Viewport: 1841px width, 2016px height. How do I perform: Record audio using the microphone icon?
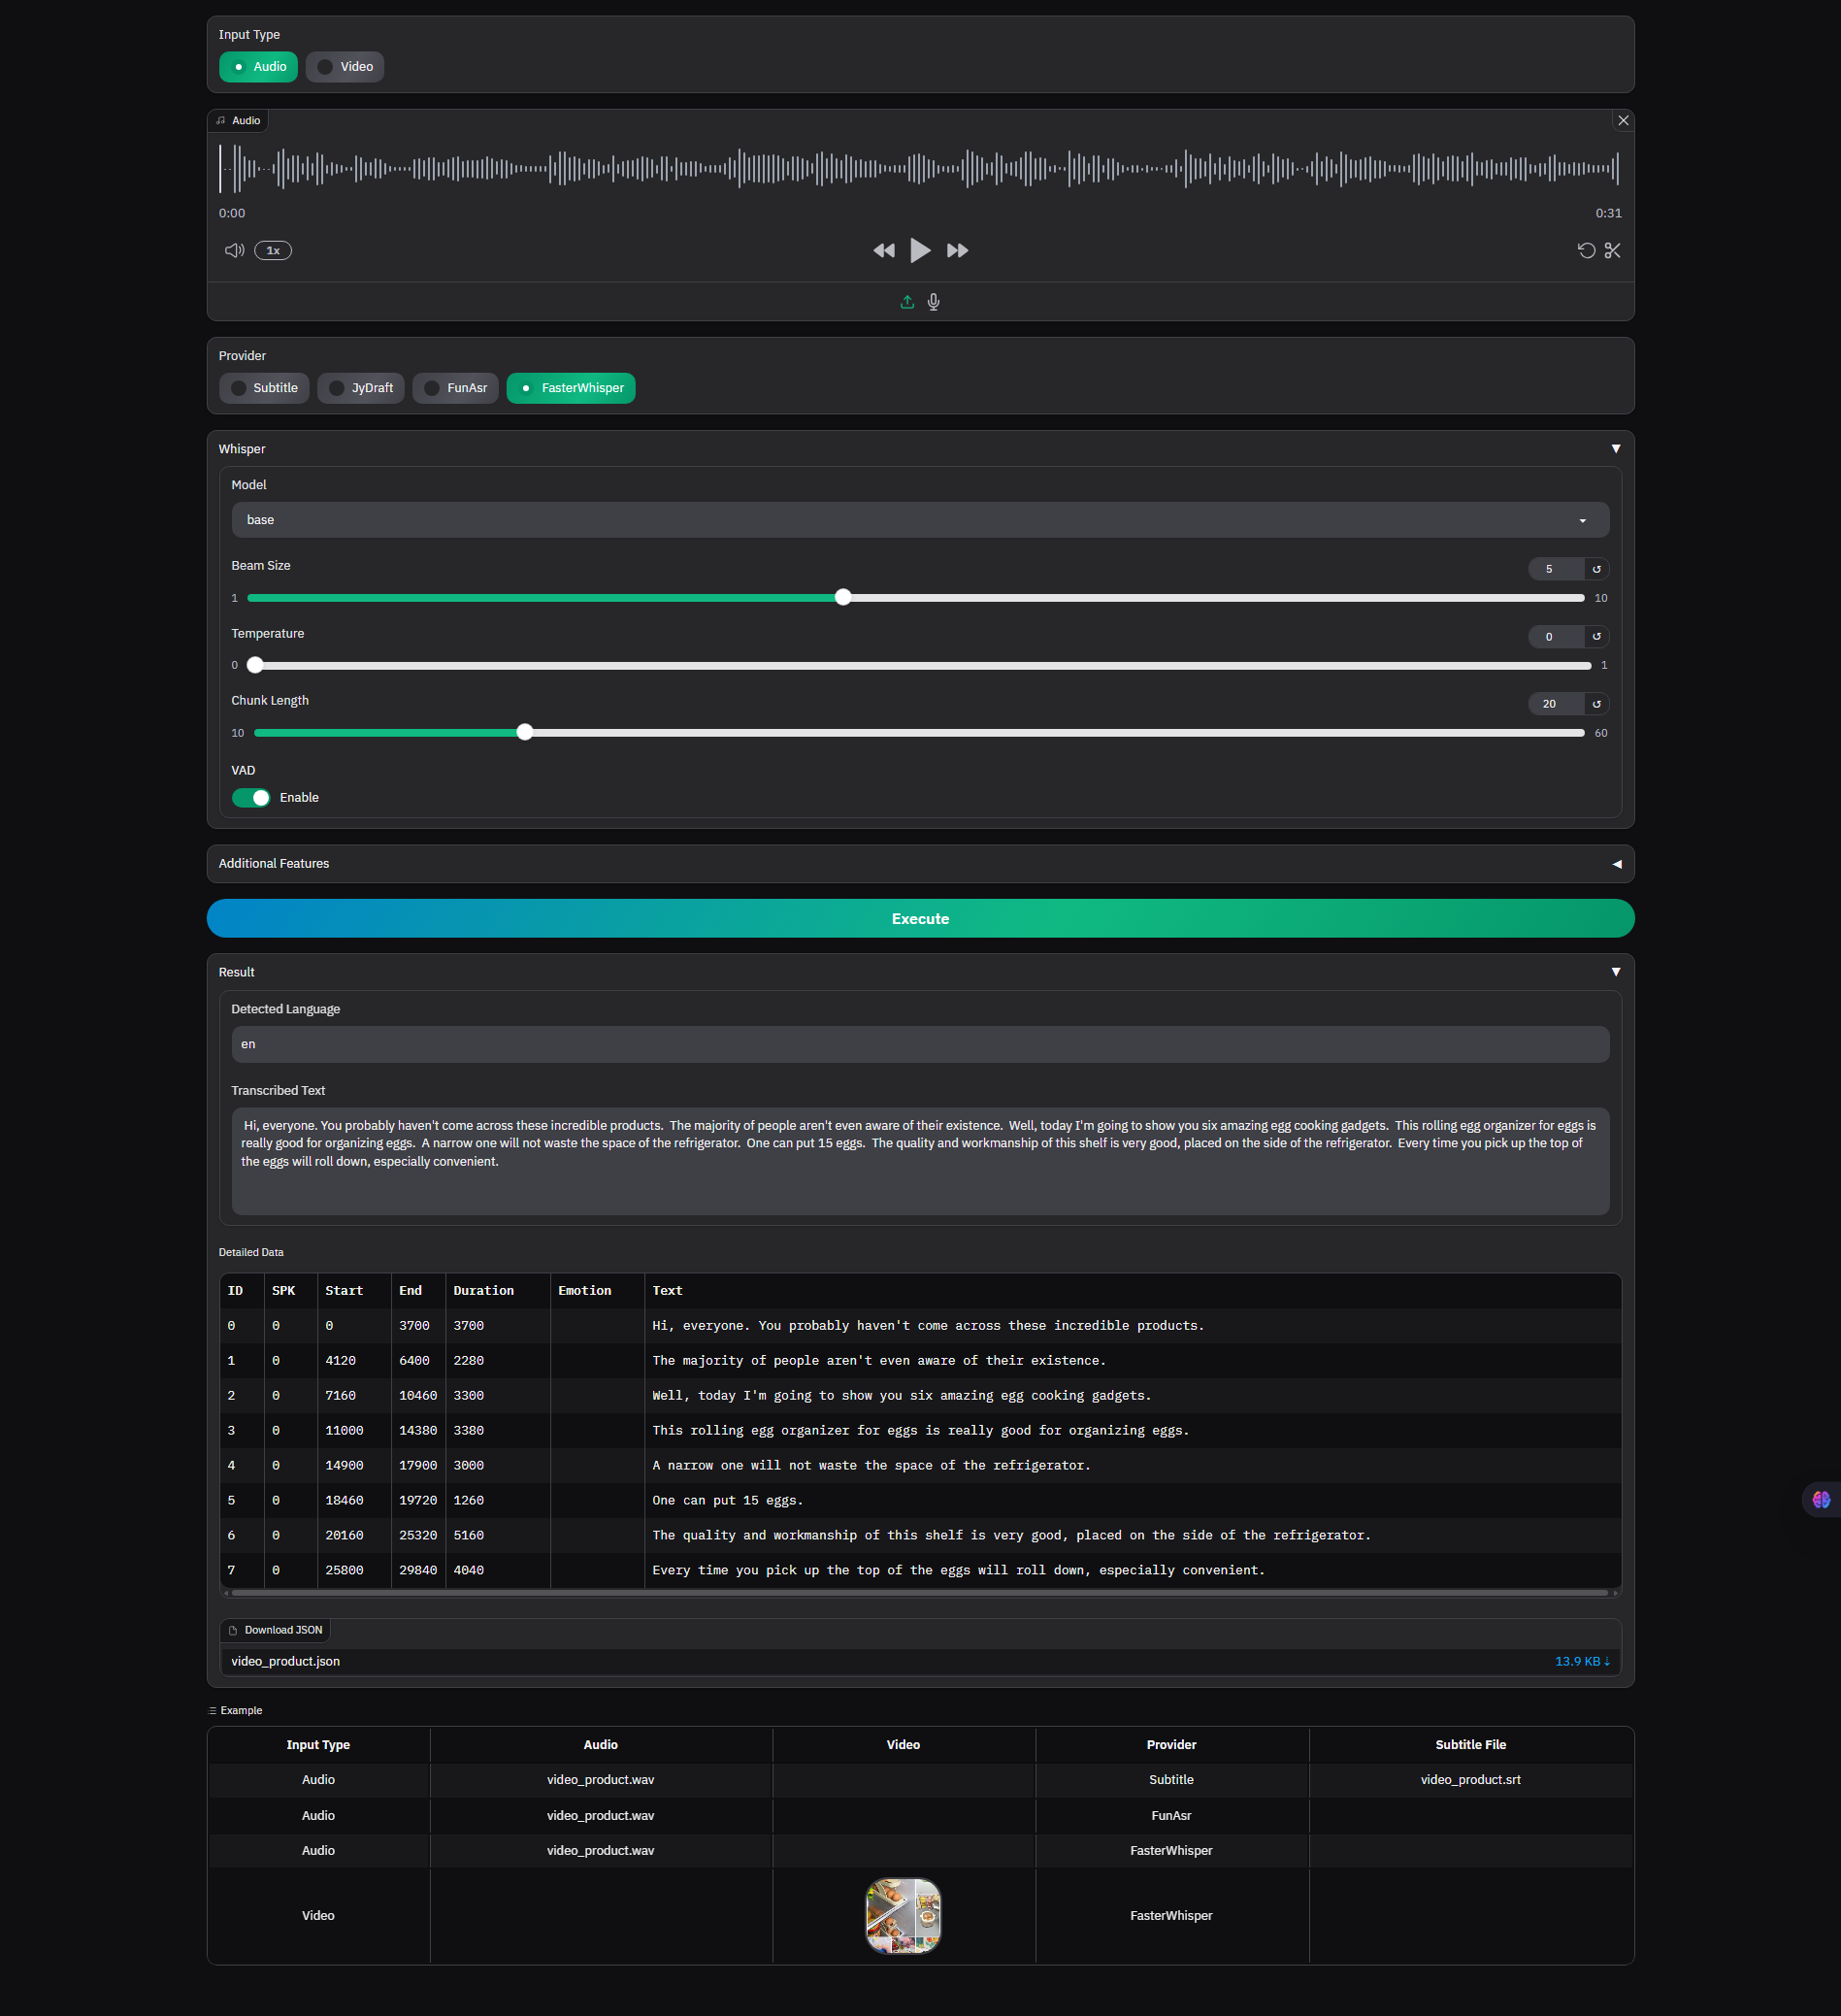point(933,301)
